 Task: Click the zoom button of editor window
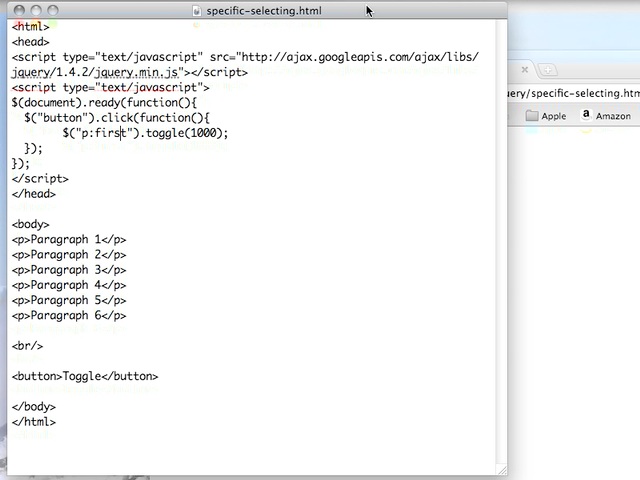tap(53, 10)
